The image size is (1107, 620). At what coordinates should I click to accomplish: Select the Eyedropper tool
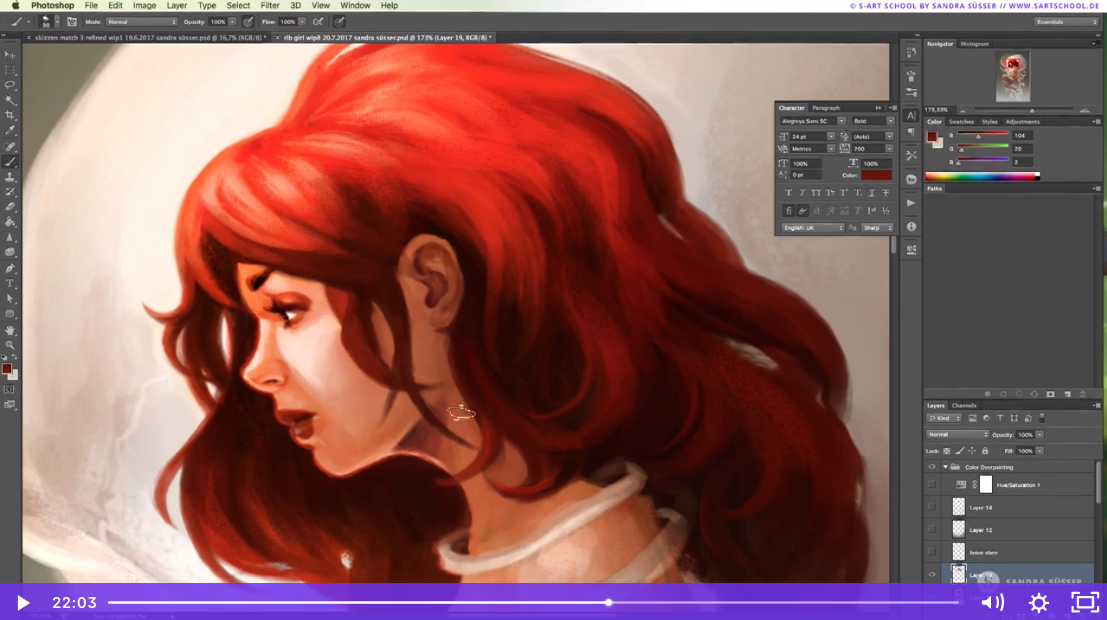pos(10,131)
